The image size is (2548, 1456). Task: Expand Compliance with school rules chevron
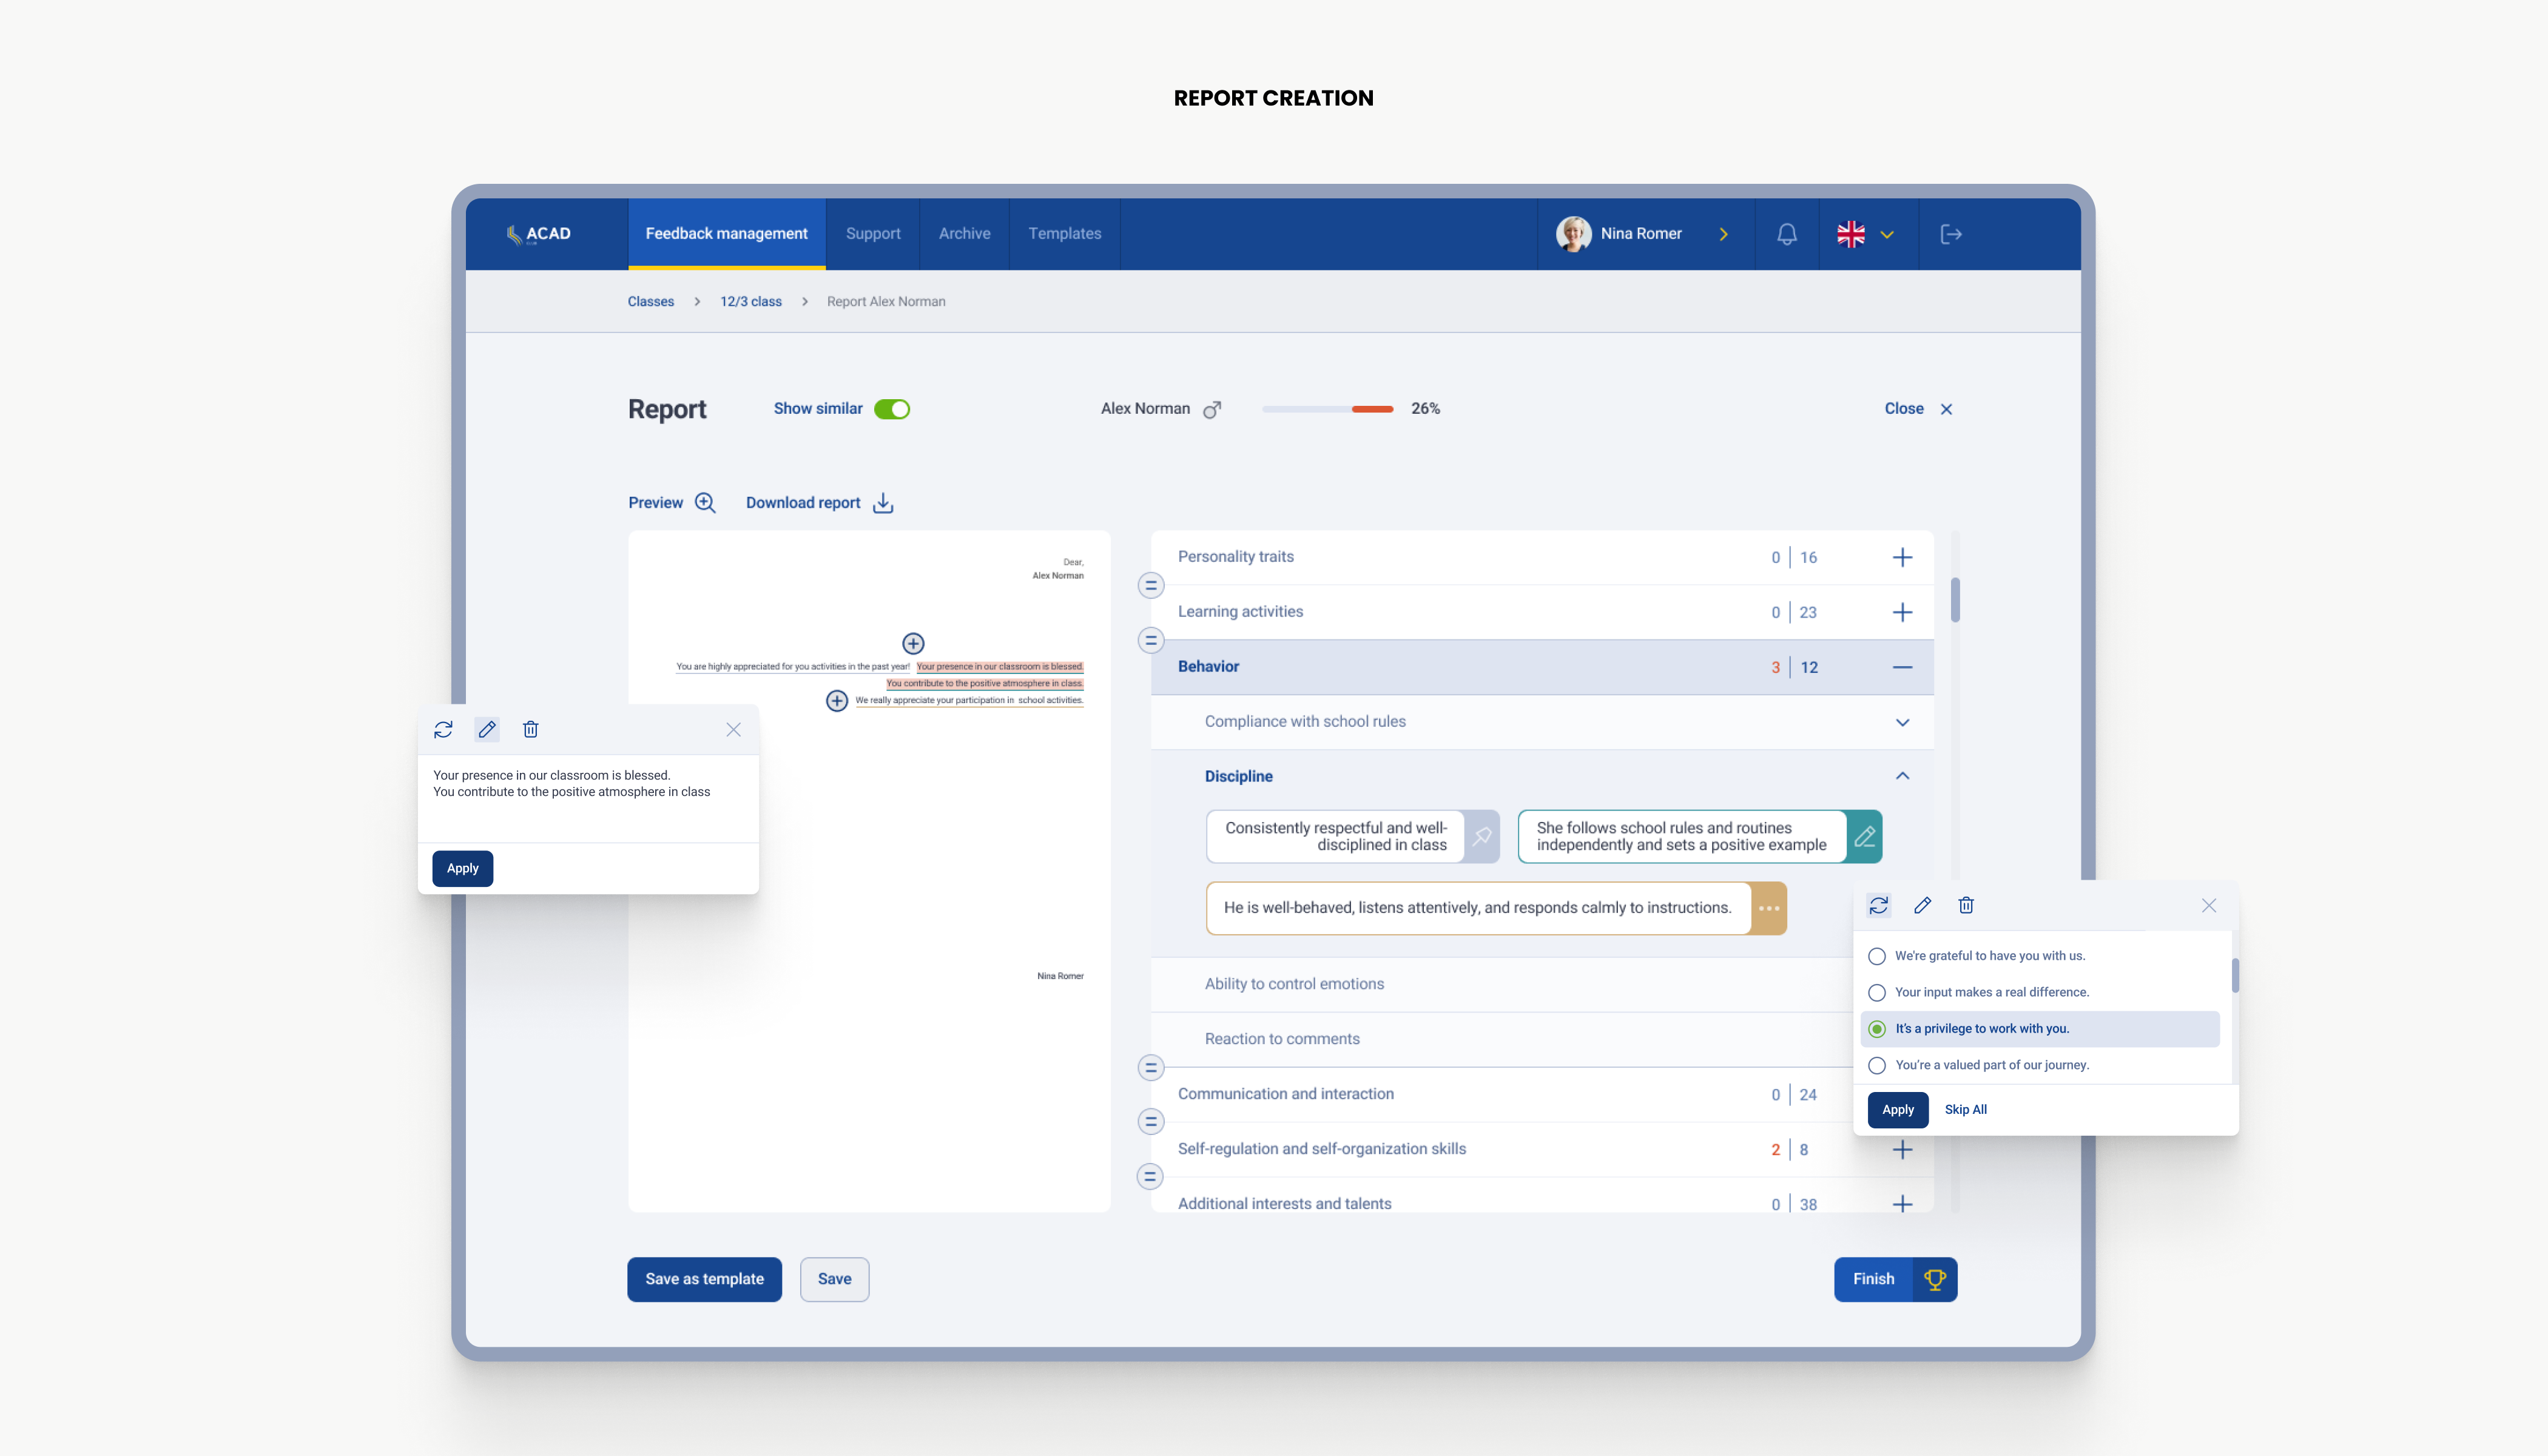(1903, 722)
